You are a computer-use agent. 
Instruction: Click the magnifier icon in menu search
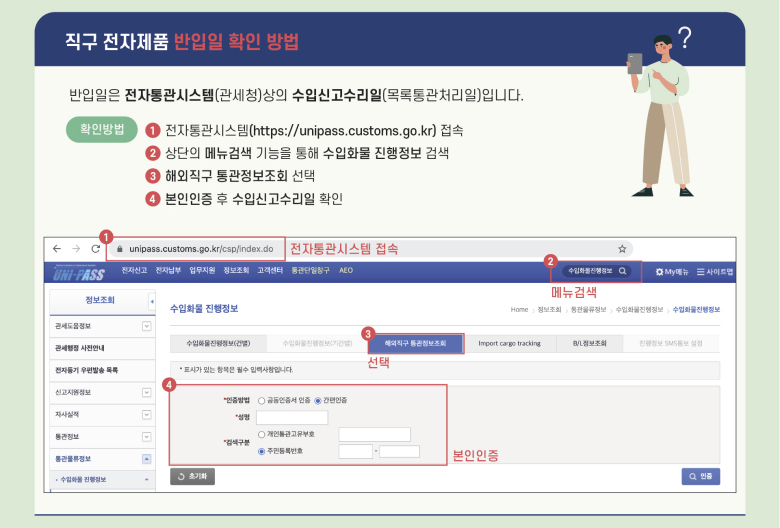point(622,271)
